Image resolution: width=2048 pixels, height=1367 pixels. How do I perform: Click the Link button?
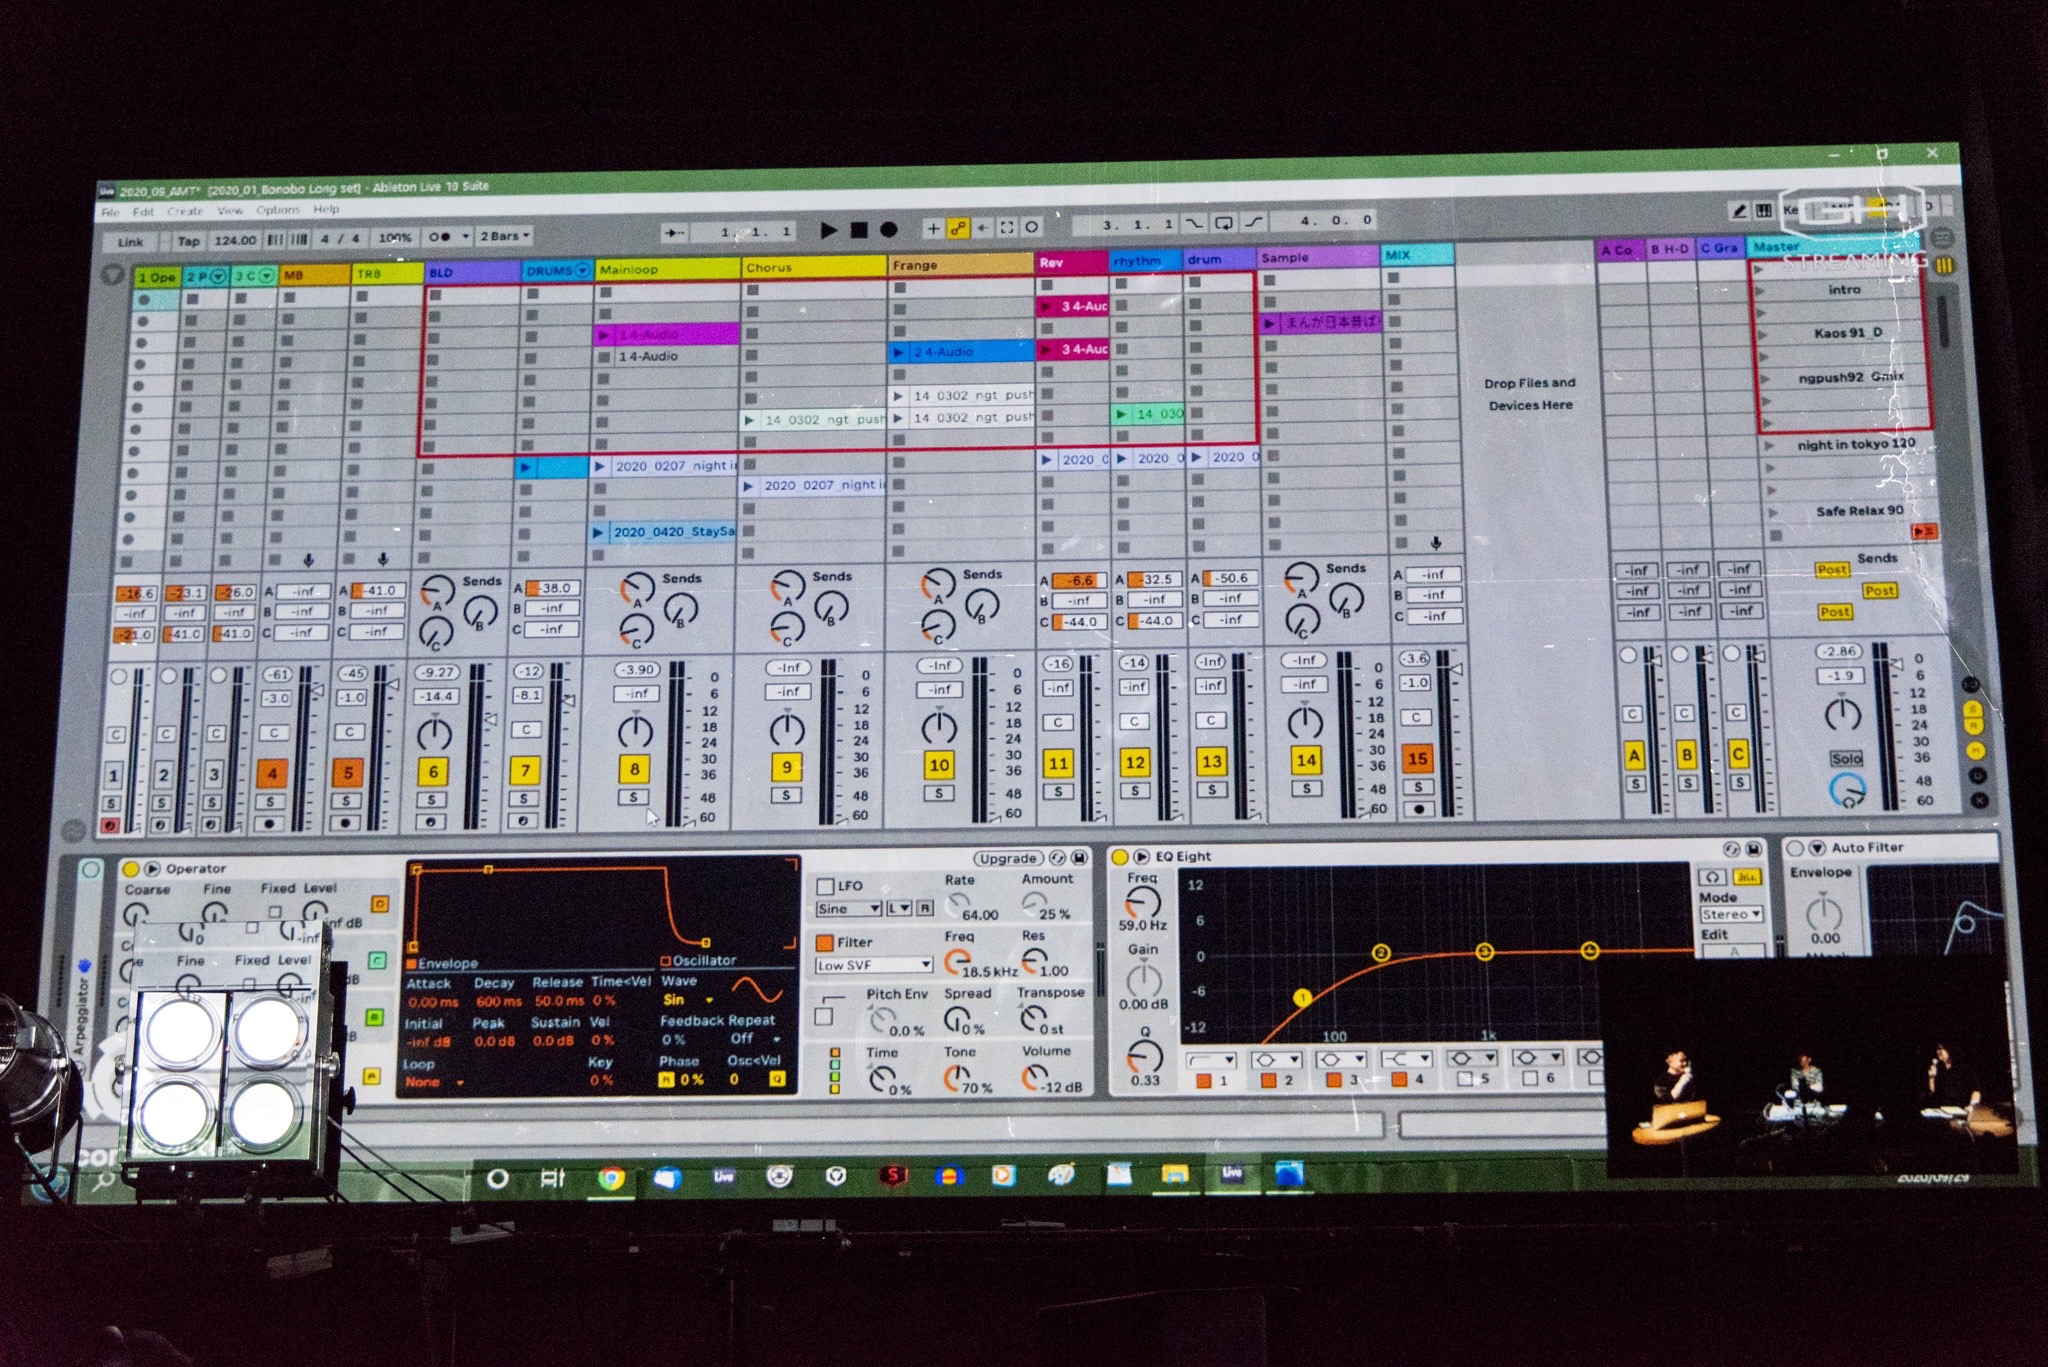click(131, 242)
